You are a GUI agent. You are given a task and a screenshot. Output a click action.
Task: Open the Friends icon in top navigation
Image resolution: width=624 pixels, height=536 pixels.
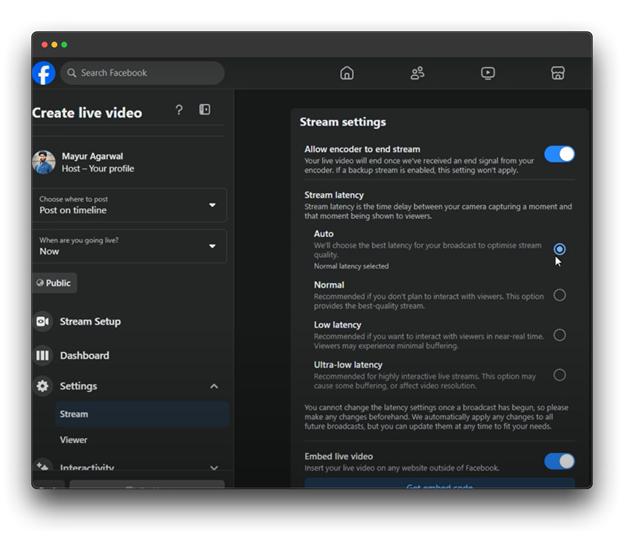pyautogui.click(x=417, y=73)
